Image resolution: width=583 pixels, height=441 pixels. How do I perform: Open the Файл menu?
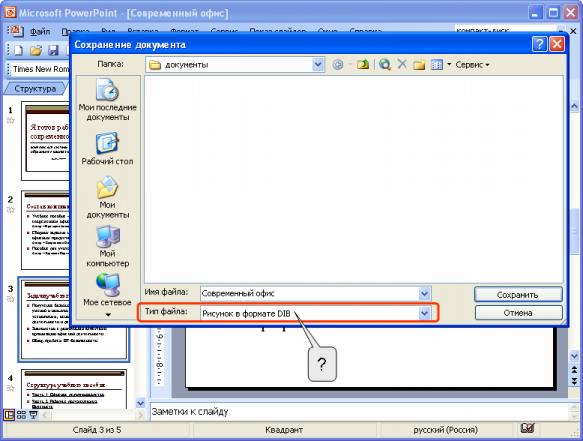pos(40,32)
